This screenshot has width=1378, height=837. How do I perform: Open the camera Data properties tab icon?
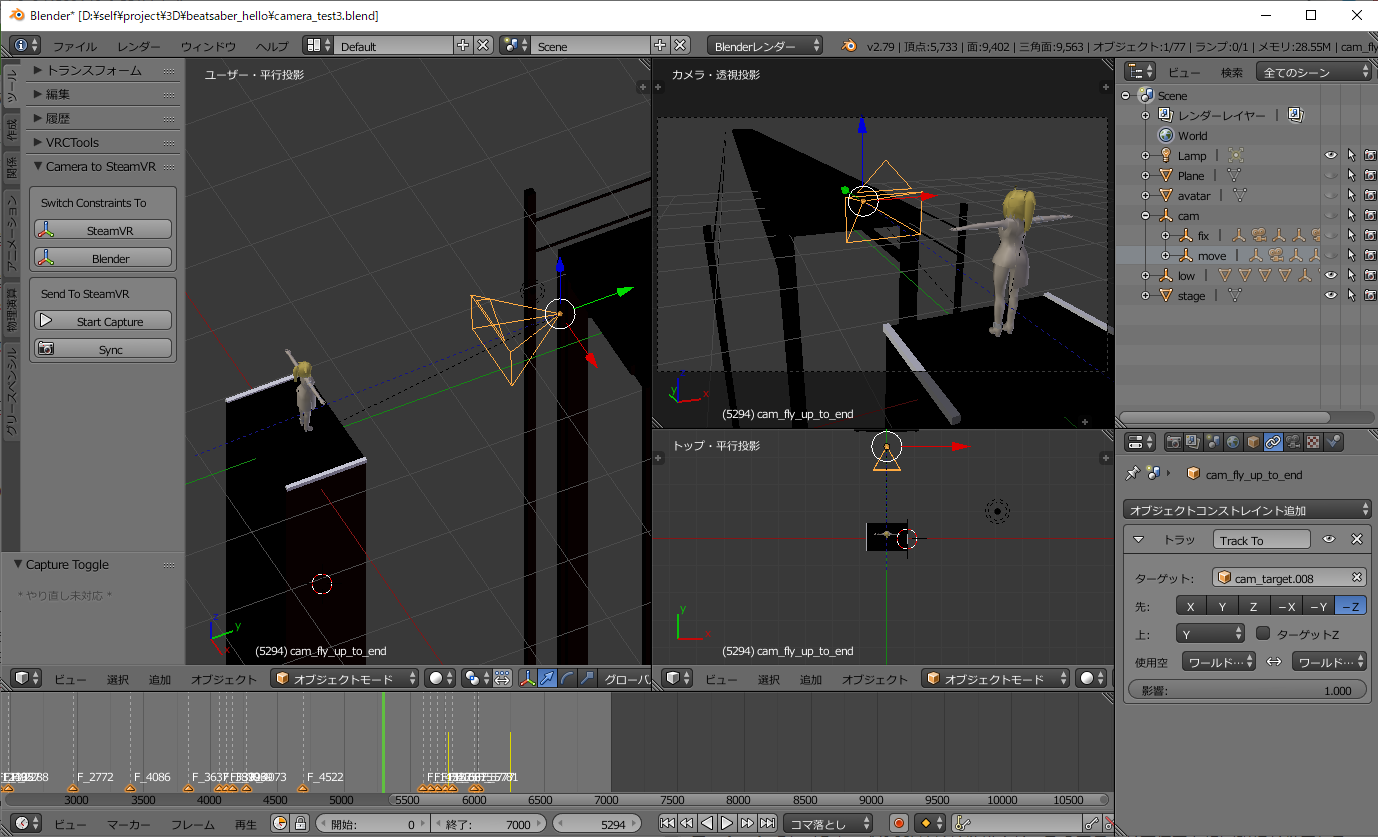[1293, 442]
